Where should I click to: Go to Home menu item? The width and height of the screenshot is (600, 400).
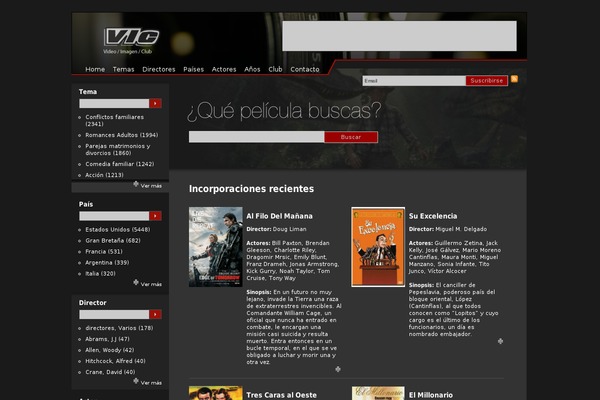point(95,69)
